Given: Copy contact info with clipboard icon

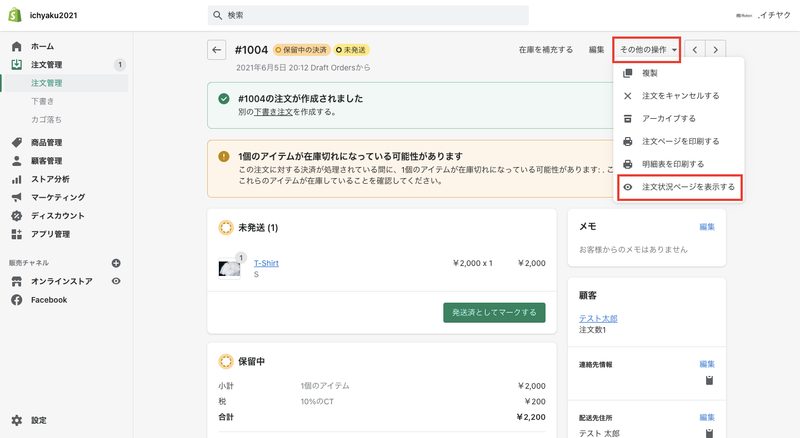Looking at the screenshot, I should pyautogui.click(x=709, y=380).
